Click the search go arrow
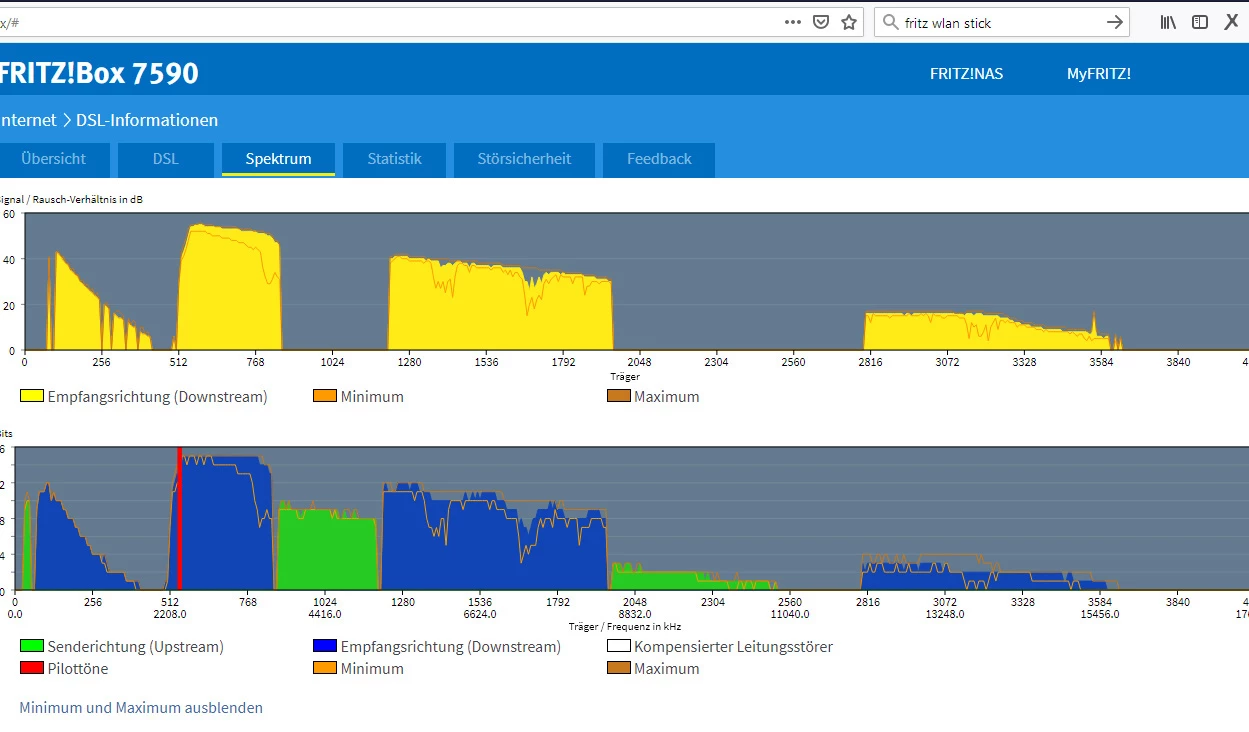The image size is (1249, 732). (x=1115, y=22)
